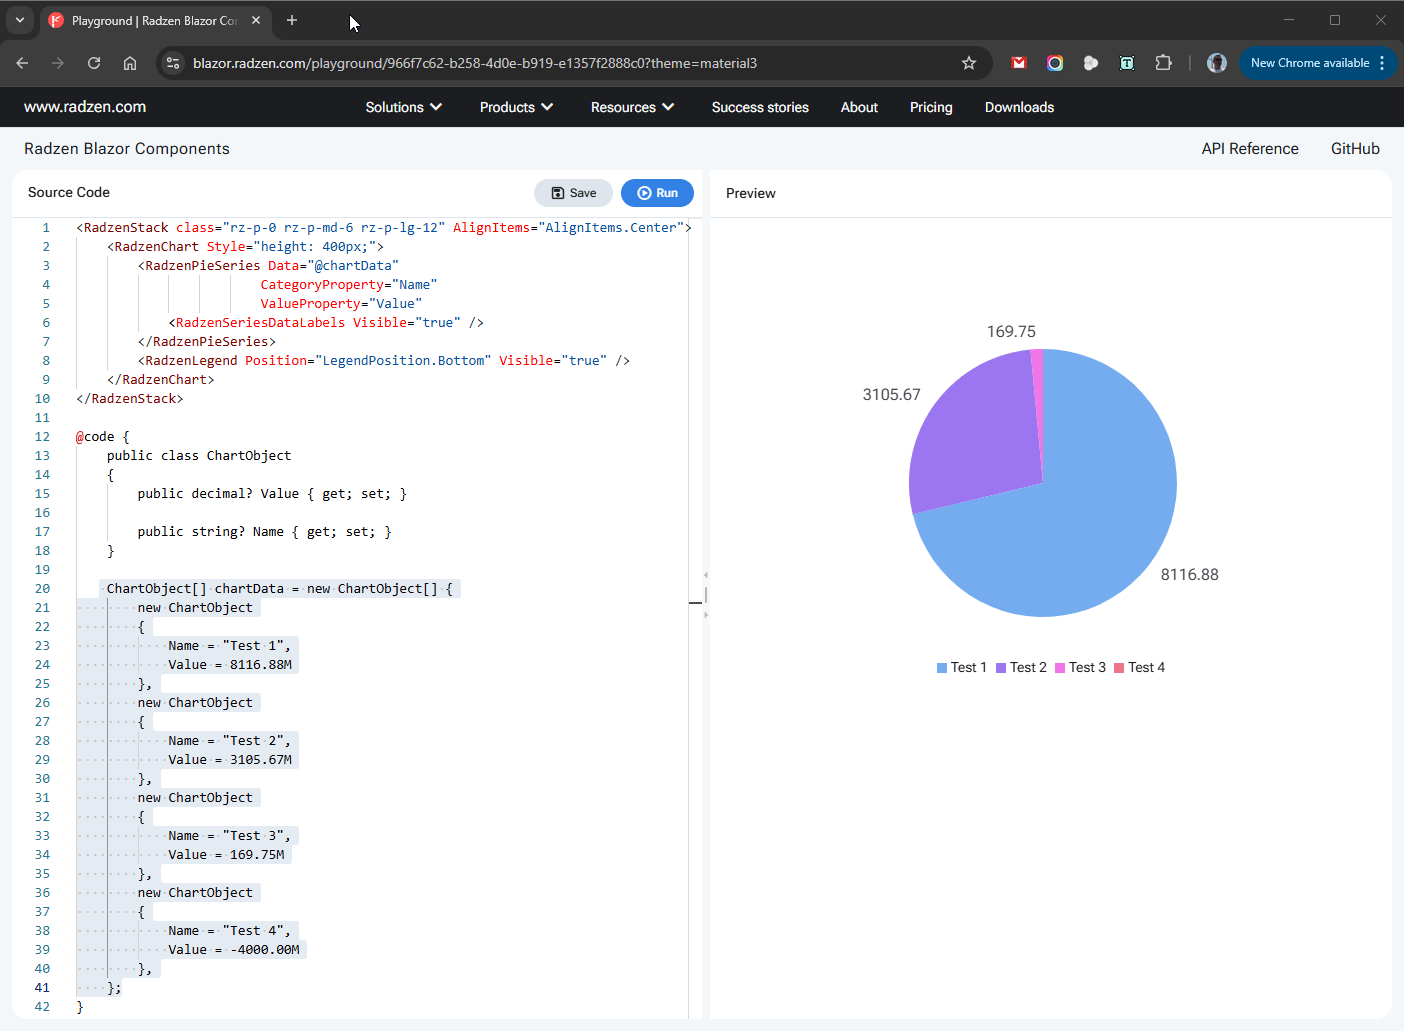This screenshot has width=1404, height=1031.
Task: Toggle Test 1 series in chart legend
Action: click(961, 668)
